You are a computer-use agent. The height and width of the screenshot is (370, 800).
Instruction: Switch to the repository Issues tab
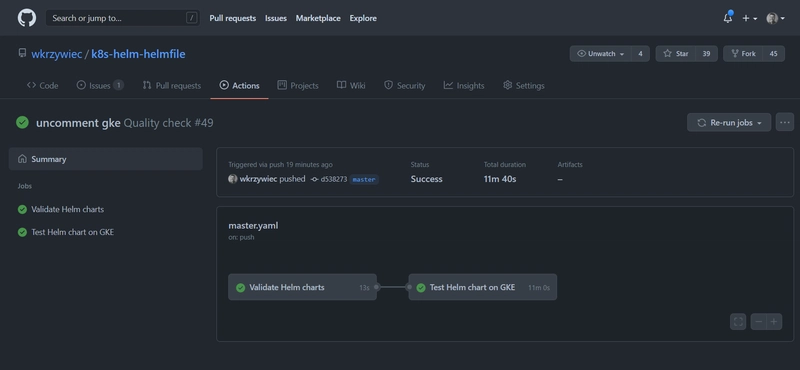(x=100, y=86)
